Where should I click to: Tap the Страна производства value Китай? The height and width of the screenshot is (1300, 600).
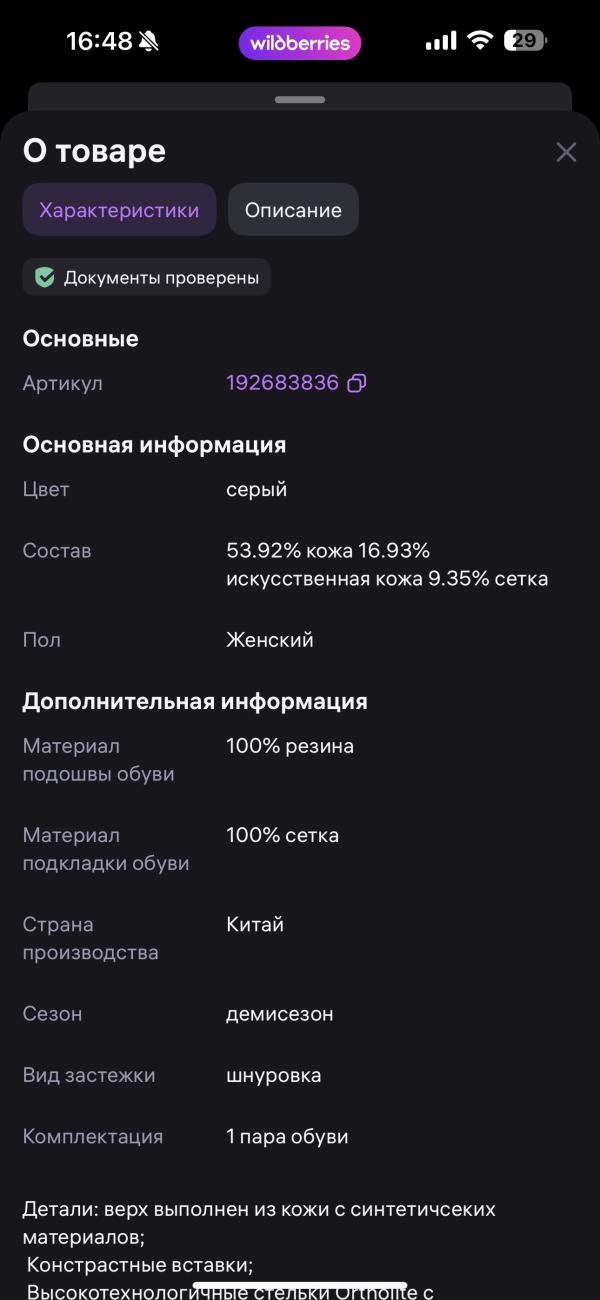pyautogui.click(x=255, y=924)
